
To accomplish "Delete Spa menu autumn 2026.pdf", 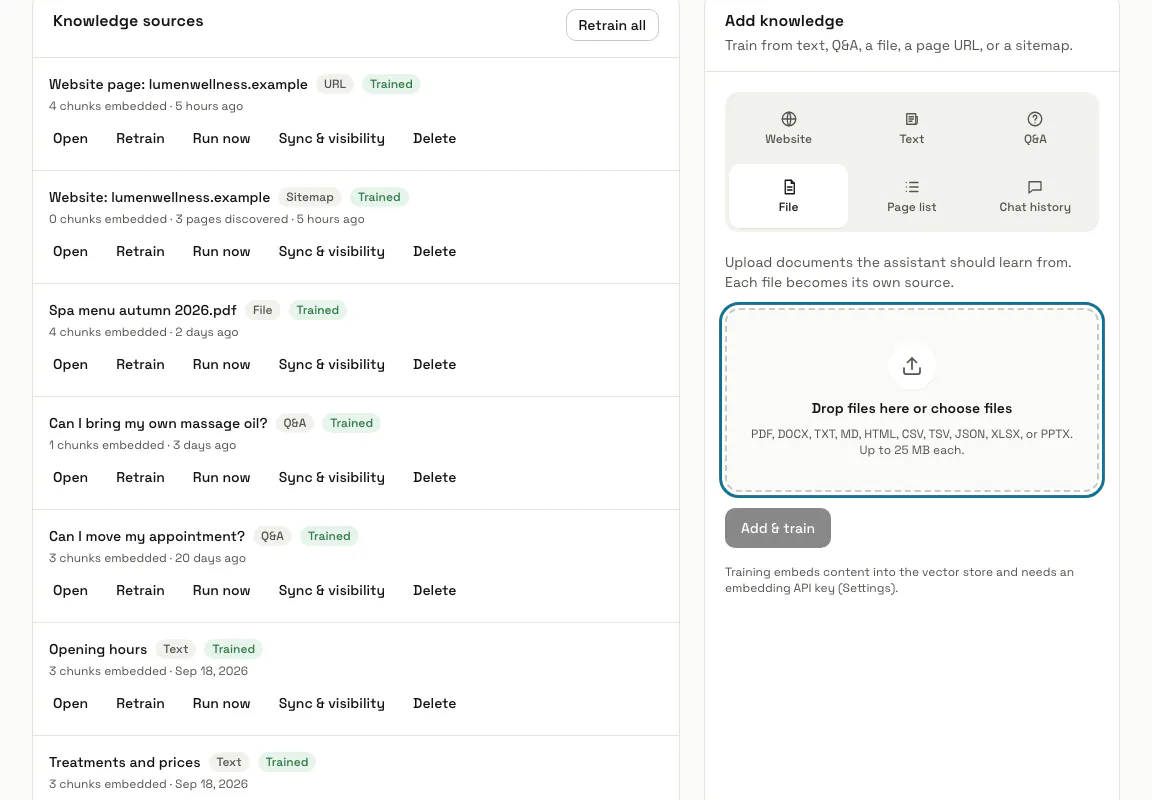I will pos(434,364).
